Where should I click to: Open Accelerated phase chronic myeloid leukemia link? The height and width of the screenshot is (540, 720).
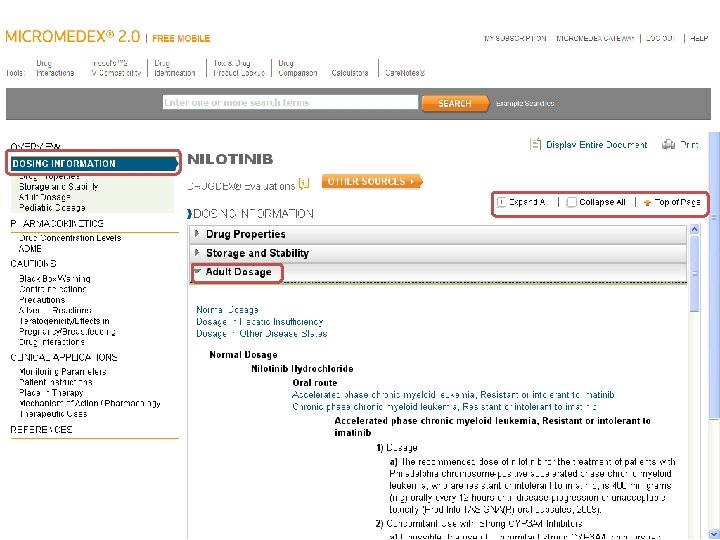coord(453,395)
